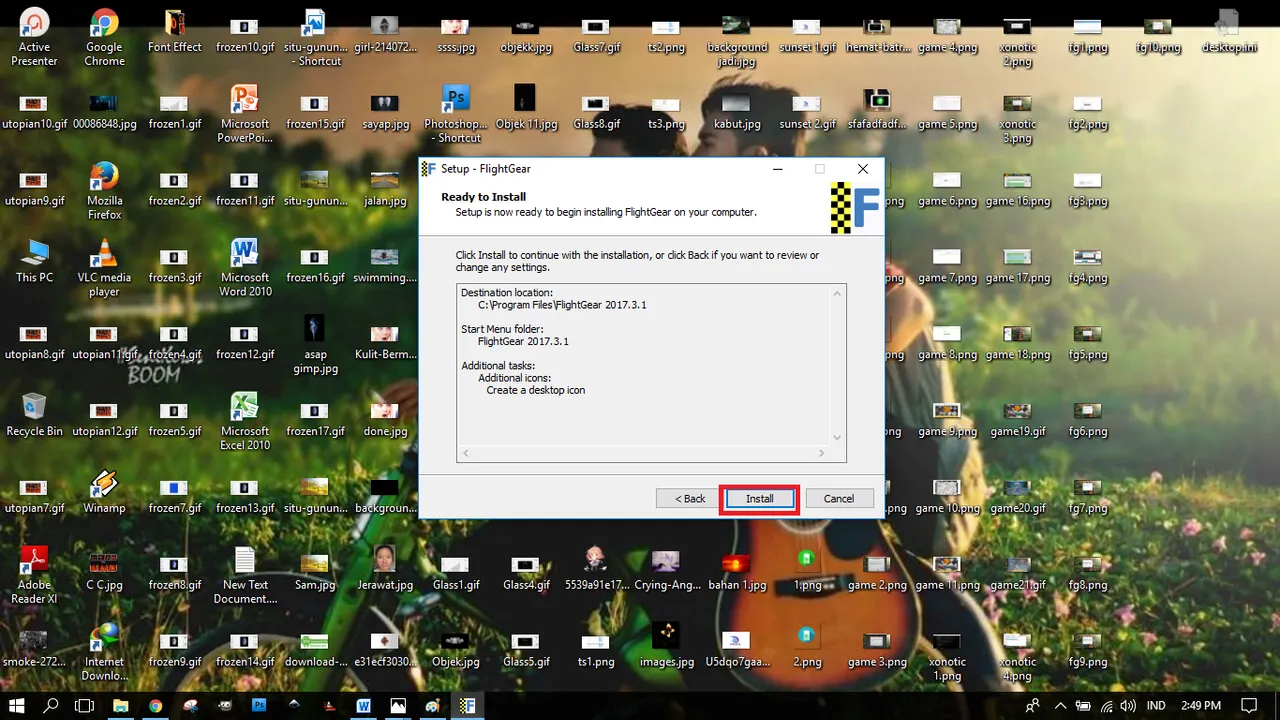Screen dimensions: 1280x720
Task: Switch to Chrome on the taskbar
Action: pyautogui.click(x=155, y=705)
